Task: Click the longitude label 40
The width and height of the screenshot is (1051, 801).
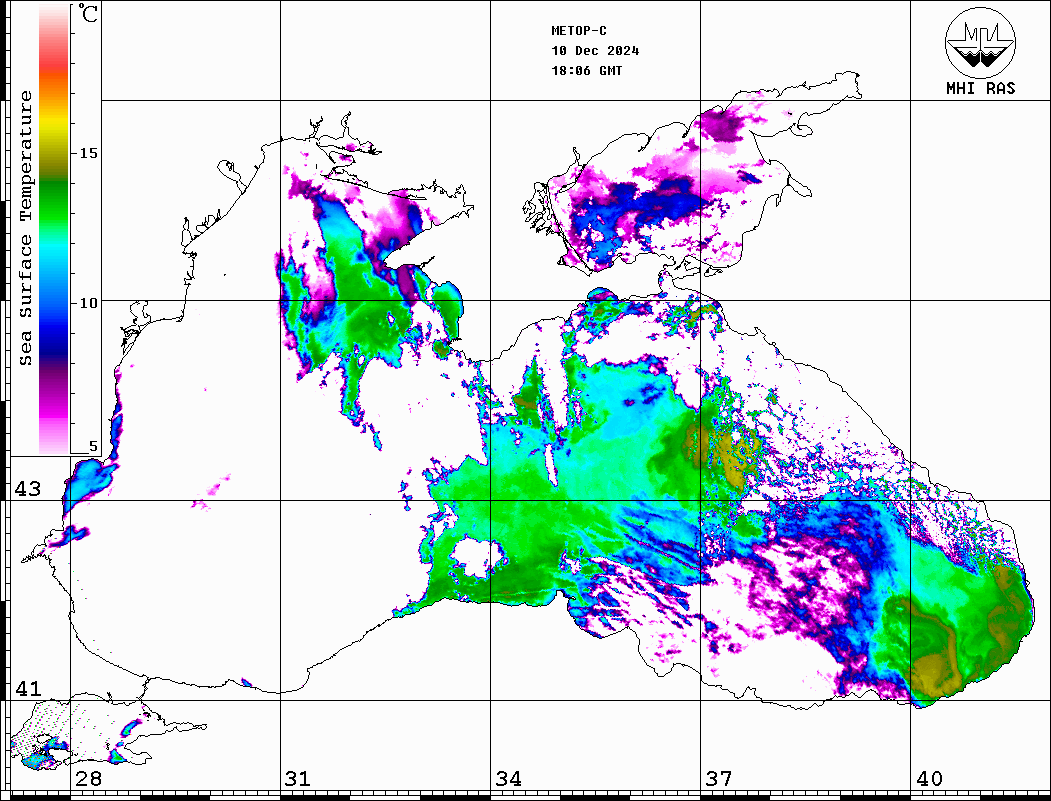Action: click(x=929, y=779)
